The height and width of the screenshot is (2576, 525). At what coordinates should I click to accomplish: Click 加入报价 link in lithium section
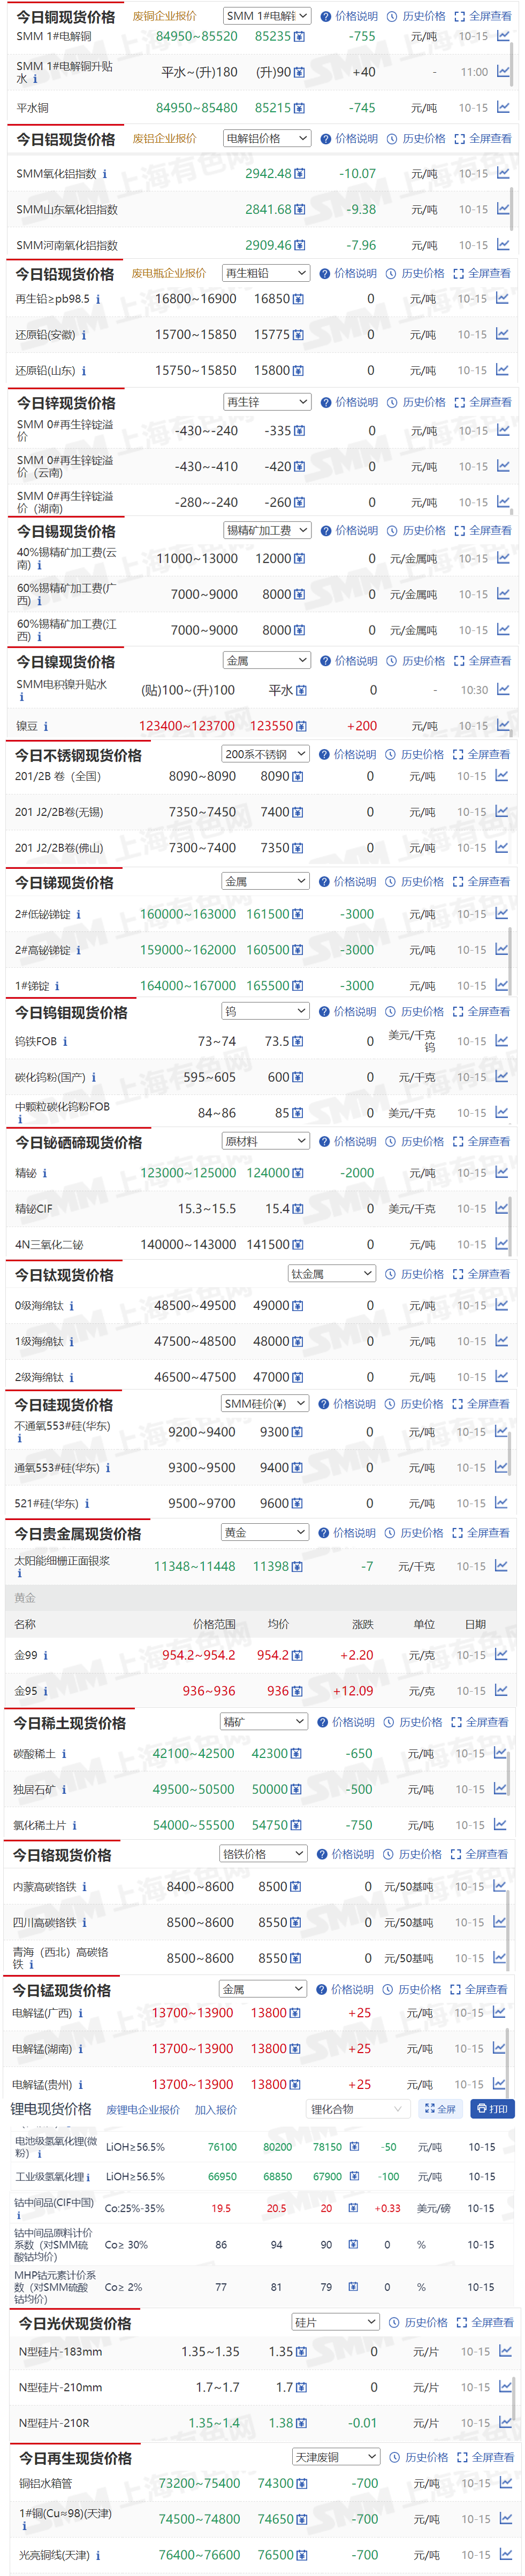(215, 2109)
